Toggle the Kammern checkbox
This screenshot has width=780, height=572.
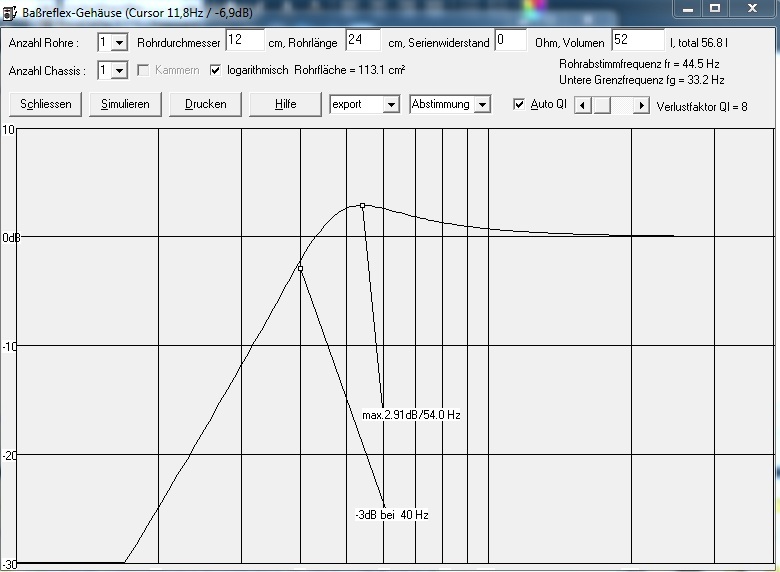click(x=143, y=70)
